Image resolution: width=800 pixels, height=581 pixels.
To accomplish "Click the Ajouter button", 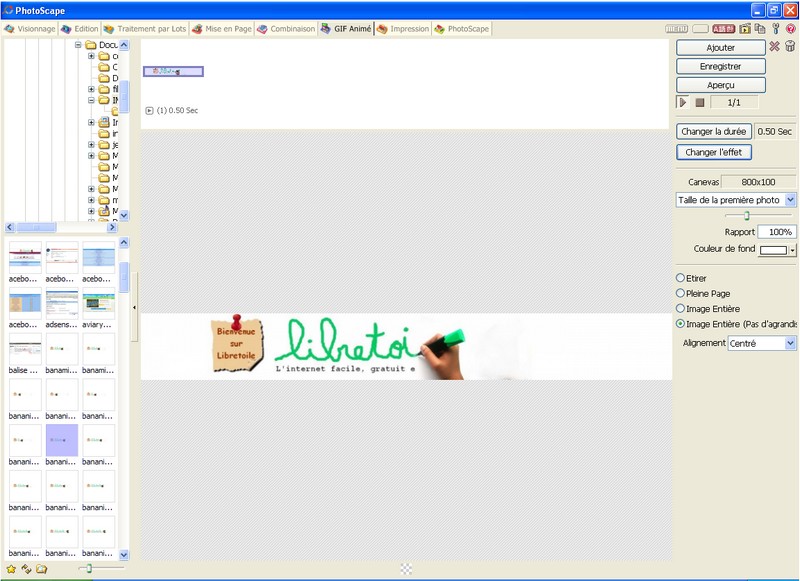I will 720,47.
